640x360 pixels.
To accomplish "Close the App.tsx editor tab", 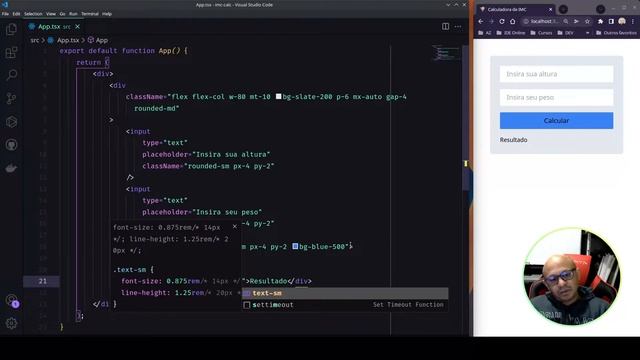I will pyautogui.click(x=78, y=27).
